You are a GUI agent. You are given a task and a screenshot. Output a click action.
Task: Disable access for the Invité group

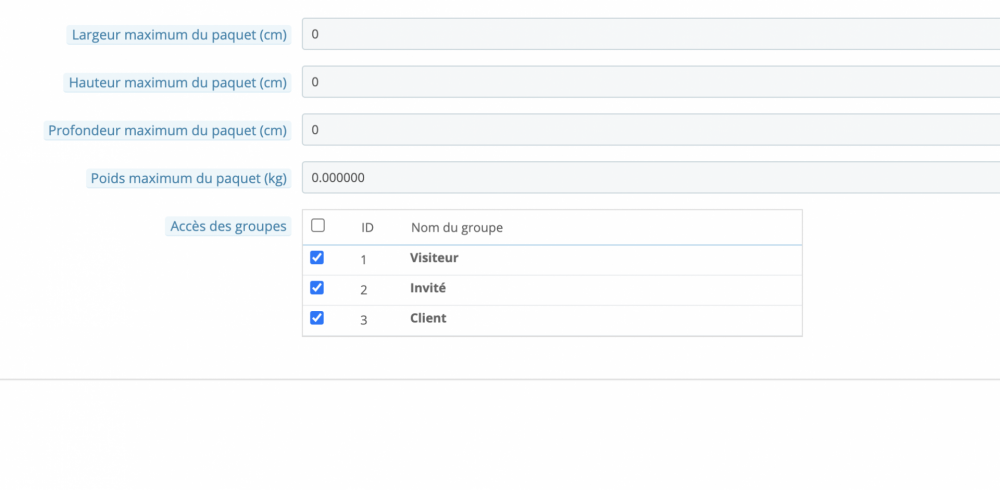pos(317,288)
